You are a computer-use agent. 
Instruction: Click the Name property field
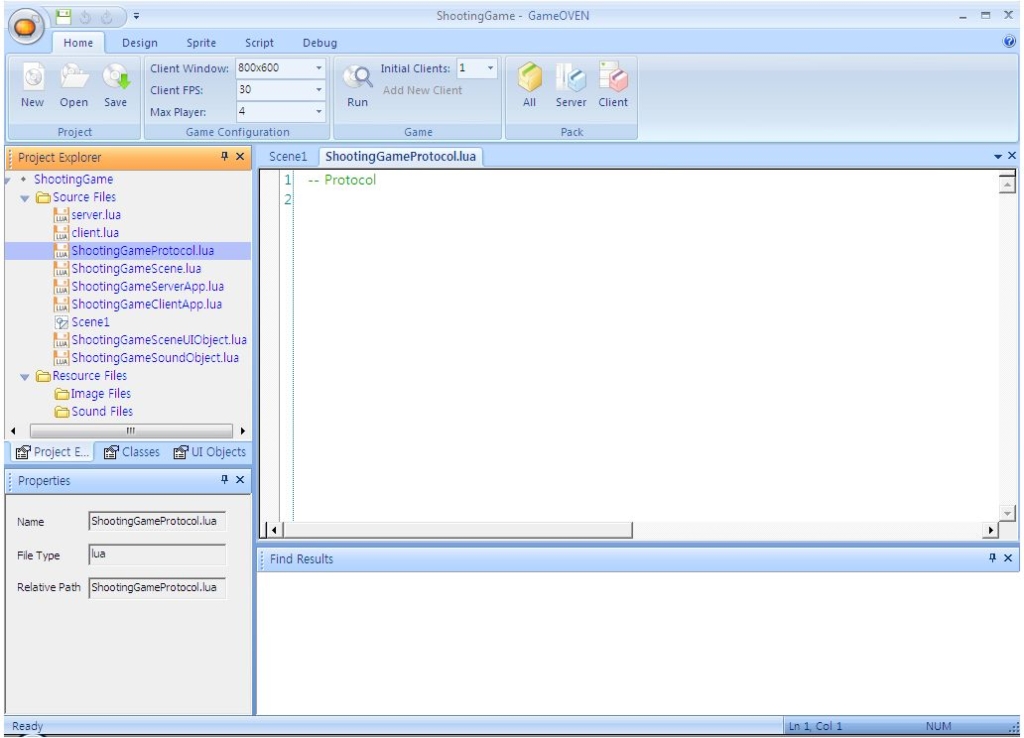pyautogui.click(x=157, y=521)
